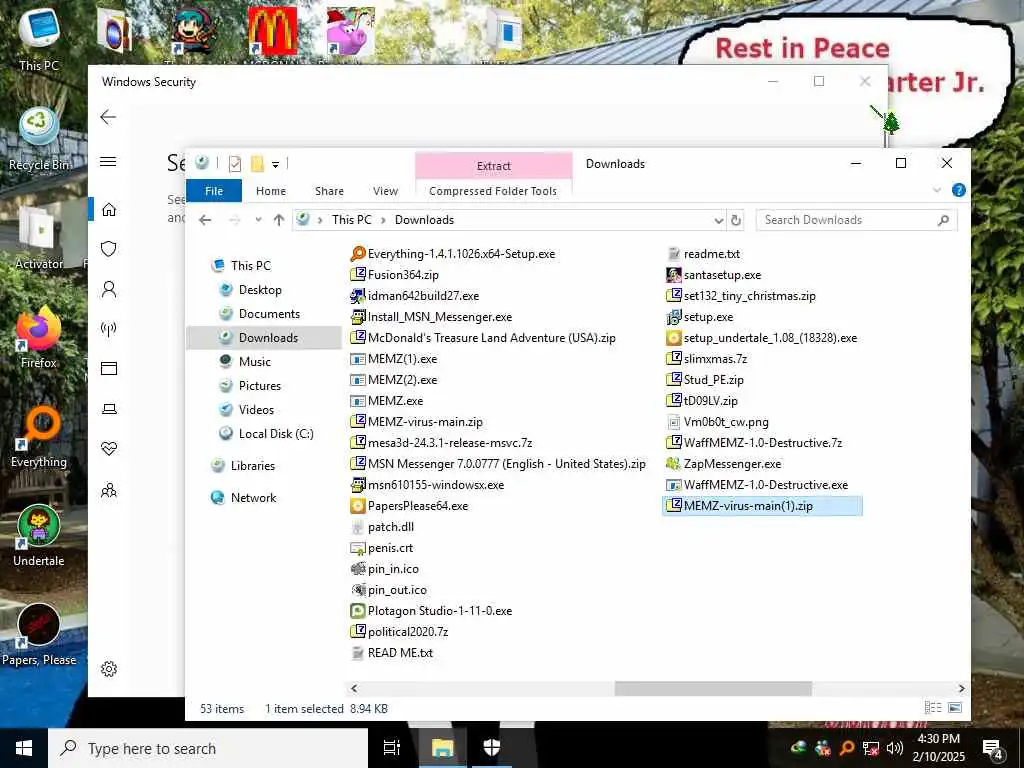Open the recent locations dropdown arrow
Screen dimensions: 1024x768
pos(259,220)
